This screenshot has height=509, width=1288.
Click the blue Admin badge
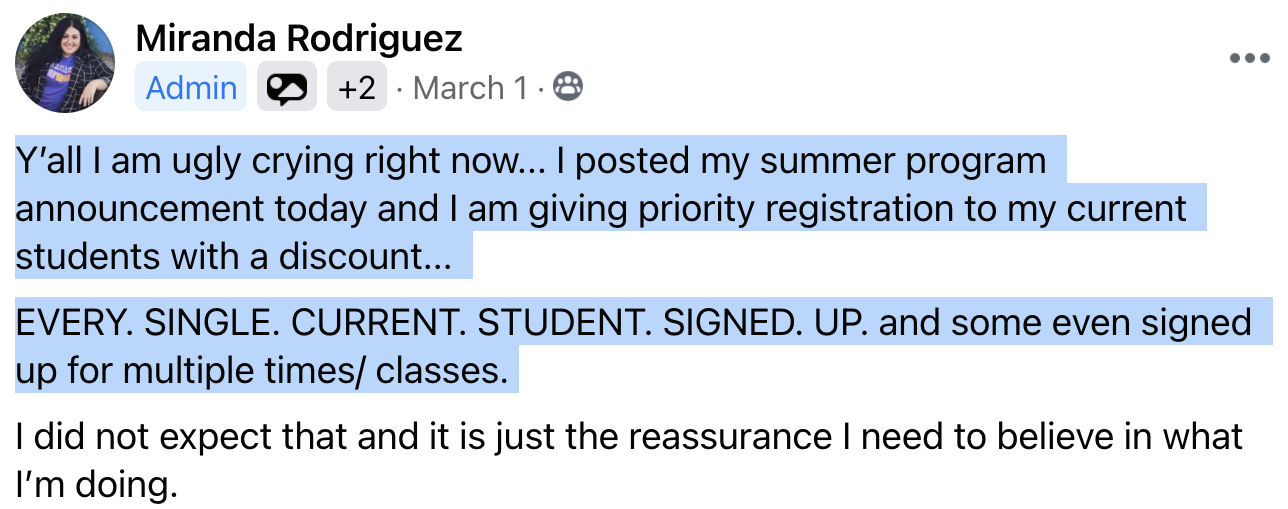click(x=191, y=88)
